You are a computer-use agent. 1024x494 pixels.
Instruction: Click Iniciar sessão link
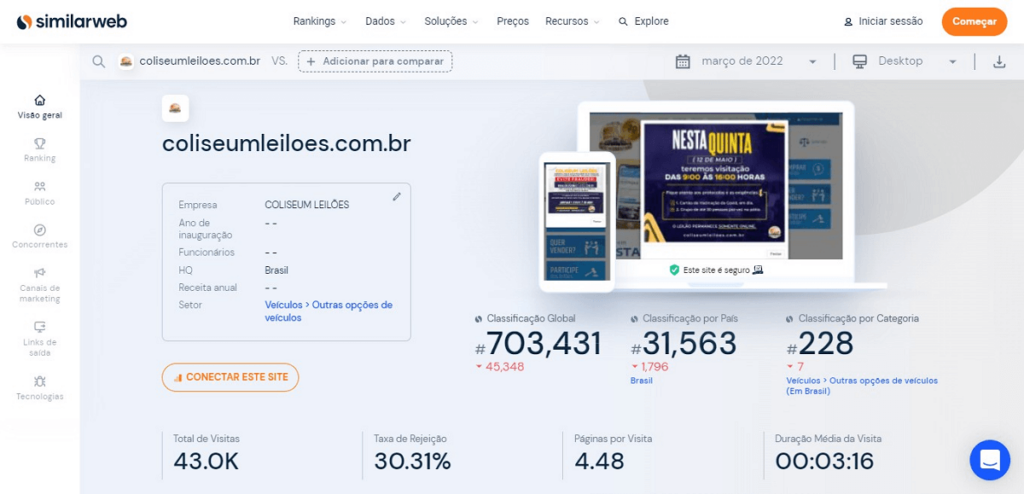pyautogui.click(x=884, y=22)
